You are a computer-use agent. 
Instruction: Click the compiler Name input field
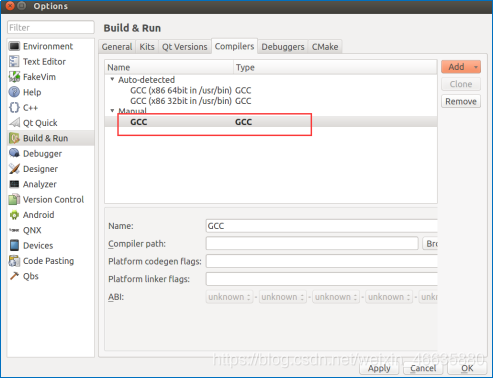point(322,226)
